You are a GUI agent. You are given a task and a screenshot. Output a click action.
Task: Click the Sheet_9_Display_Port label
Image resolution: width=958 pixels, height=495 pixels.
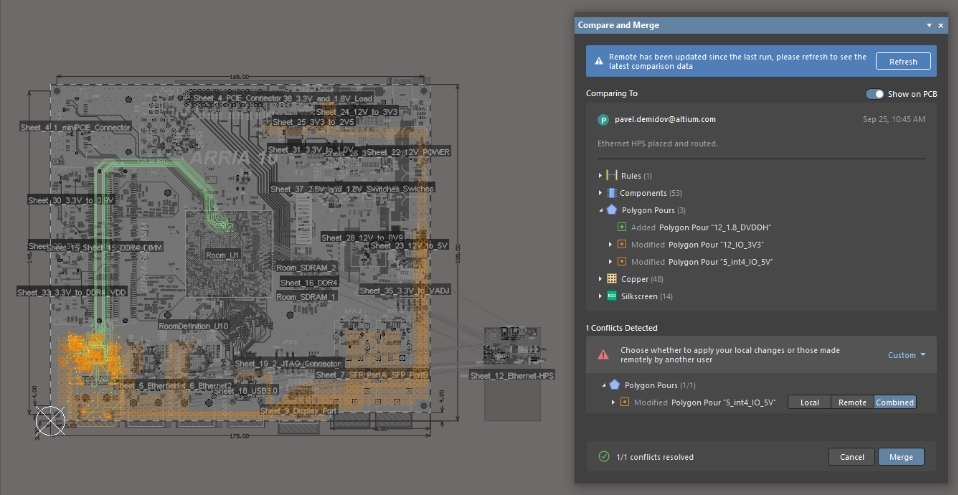pos(298,411)
